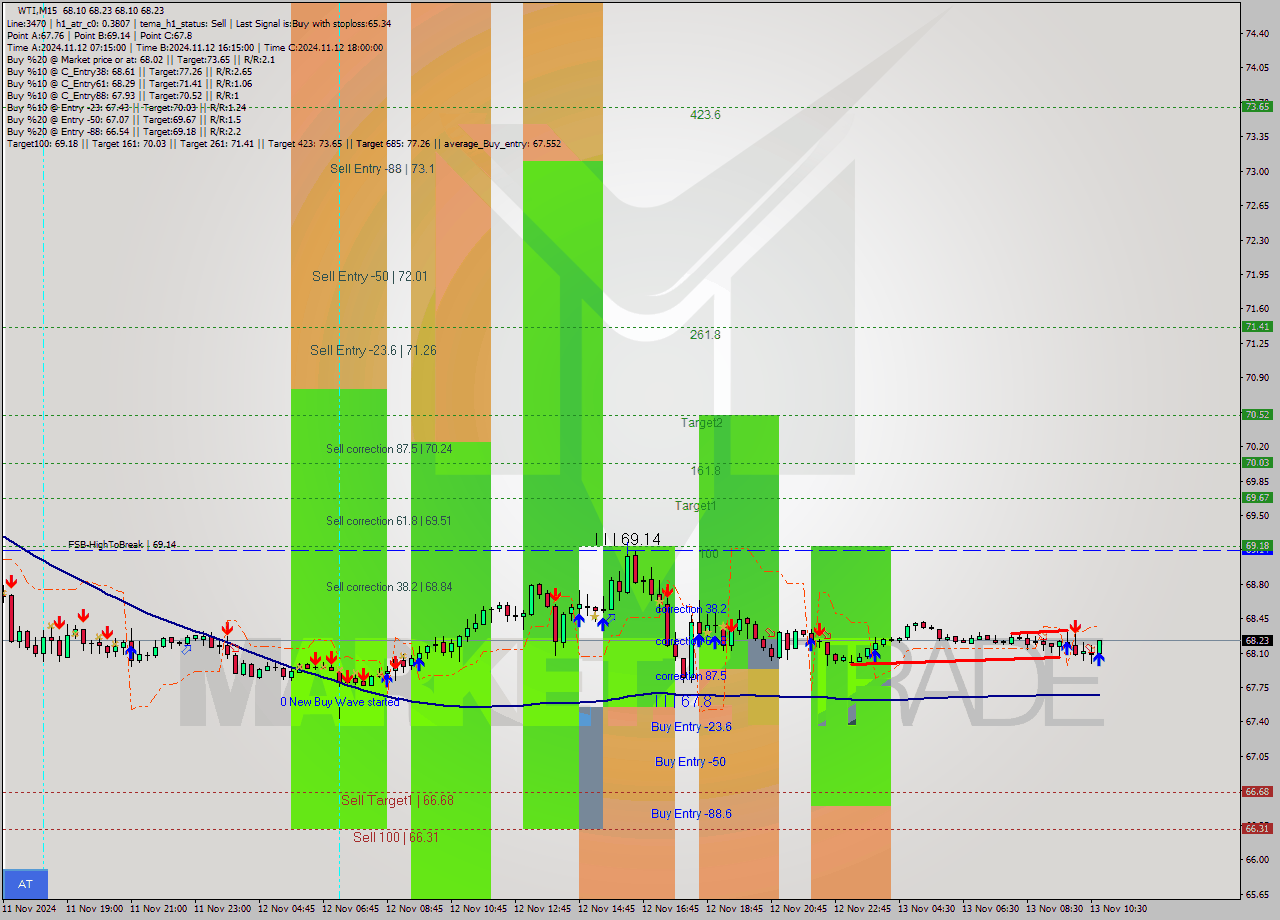Click the red 66.31 price tag on the axis

click(x=1257, y=829)
